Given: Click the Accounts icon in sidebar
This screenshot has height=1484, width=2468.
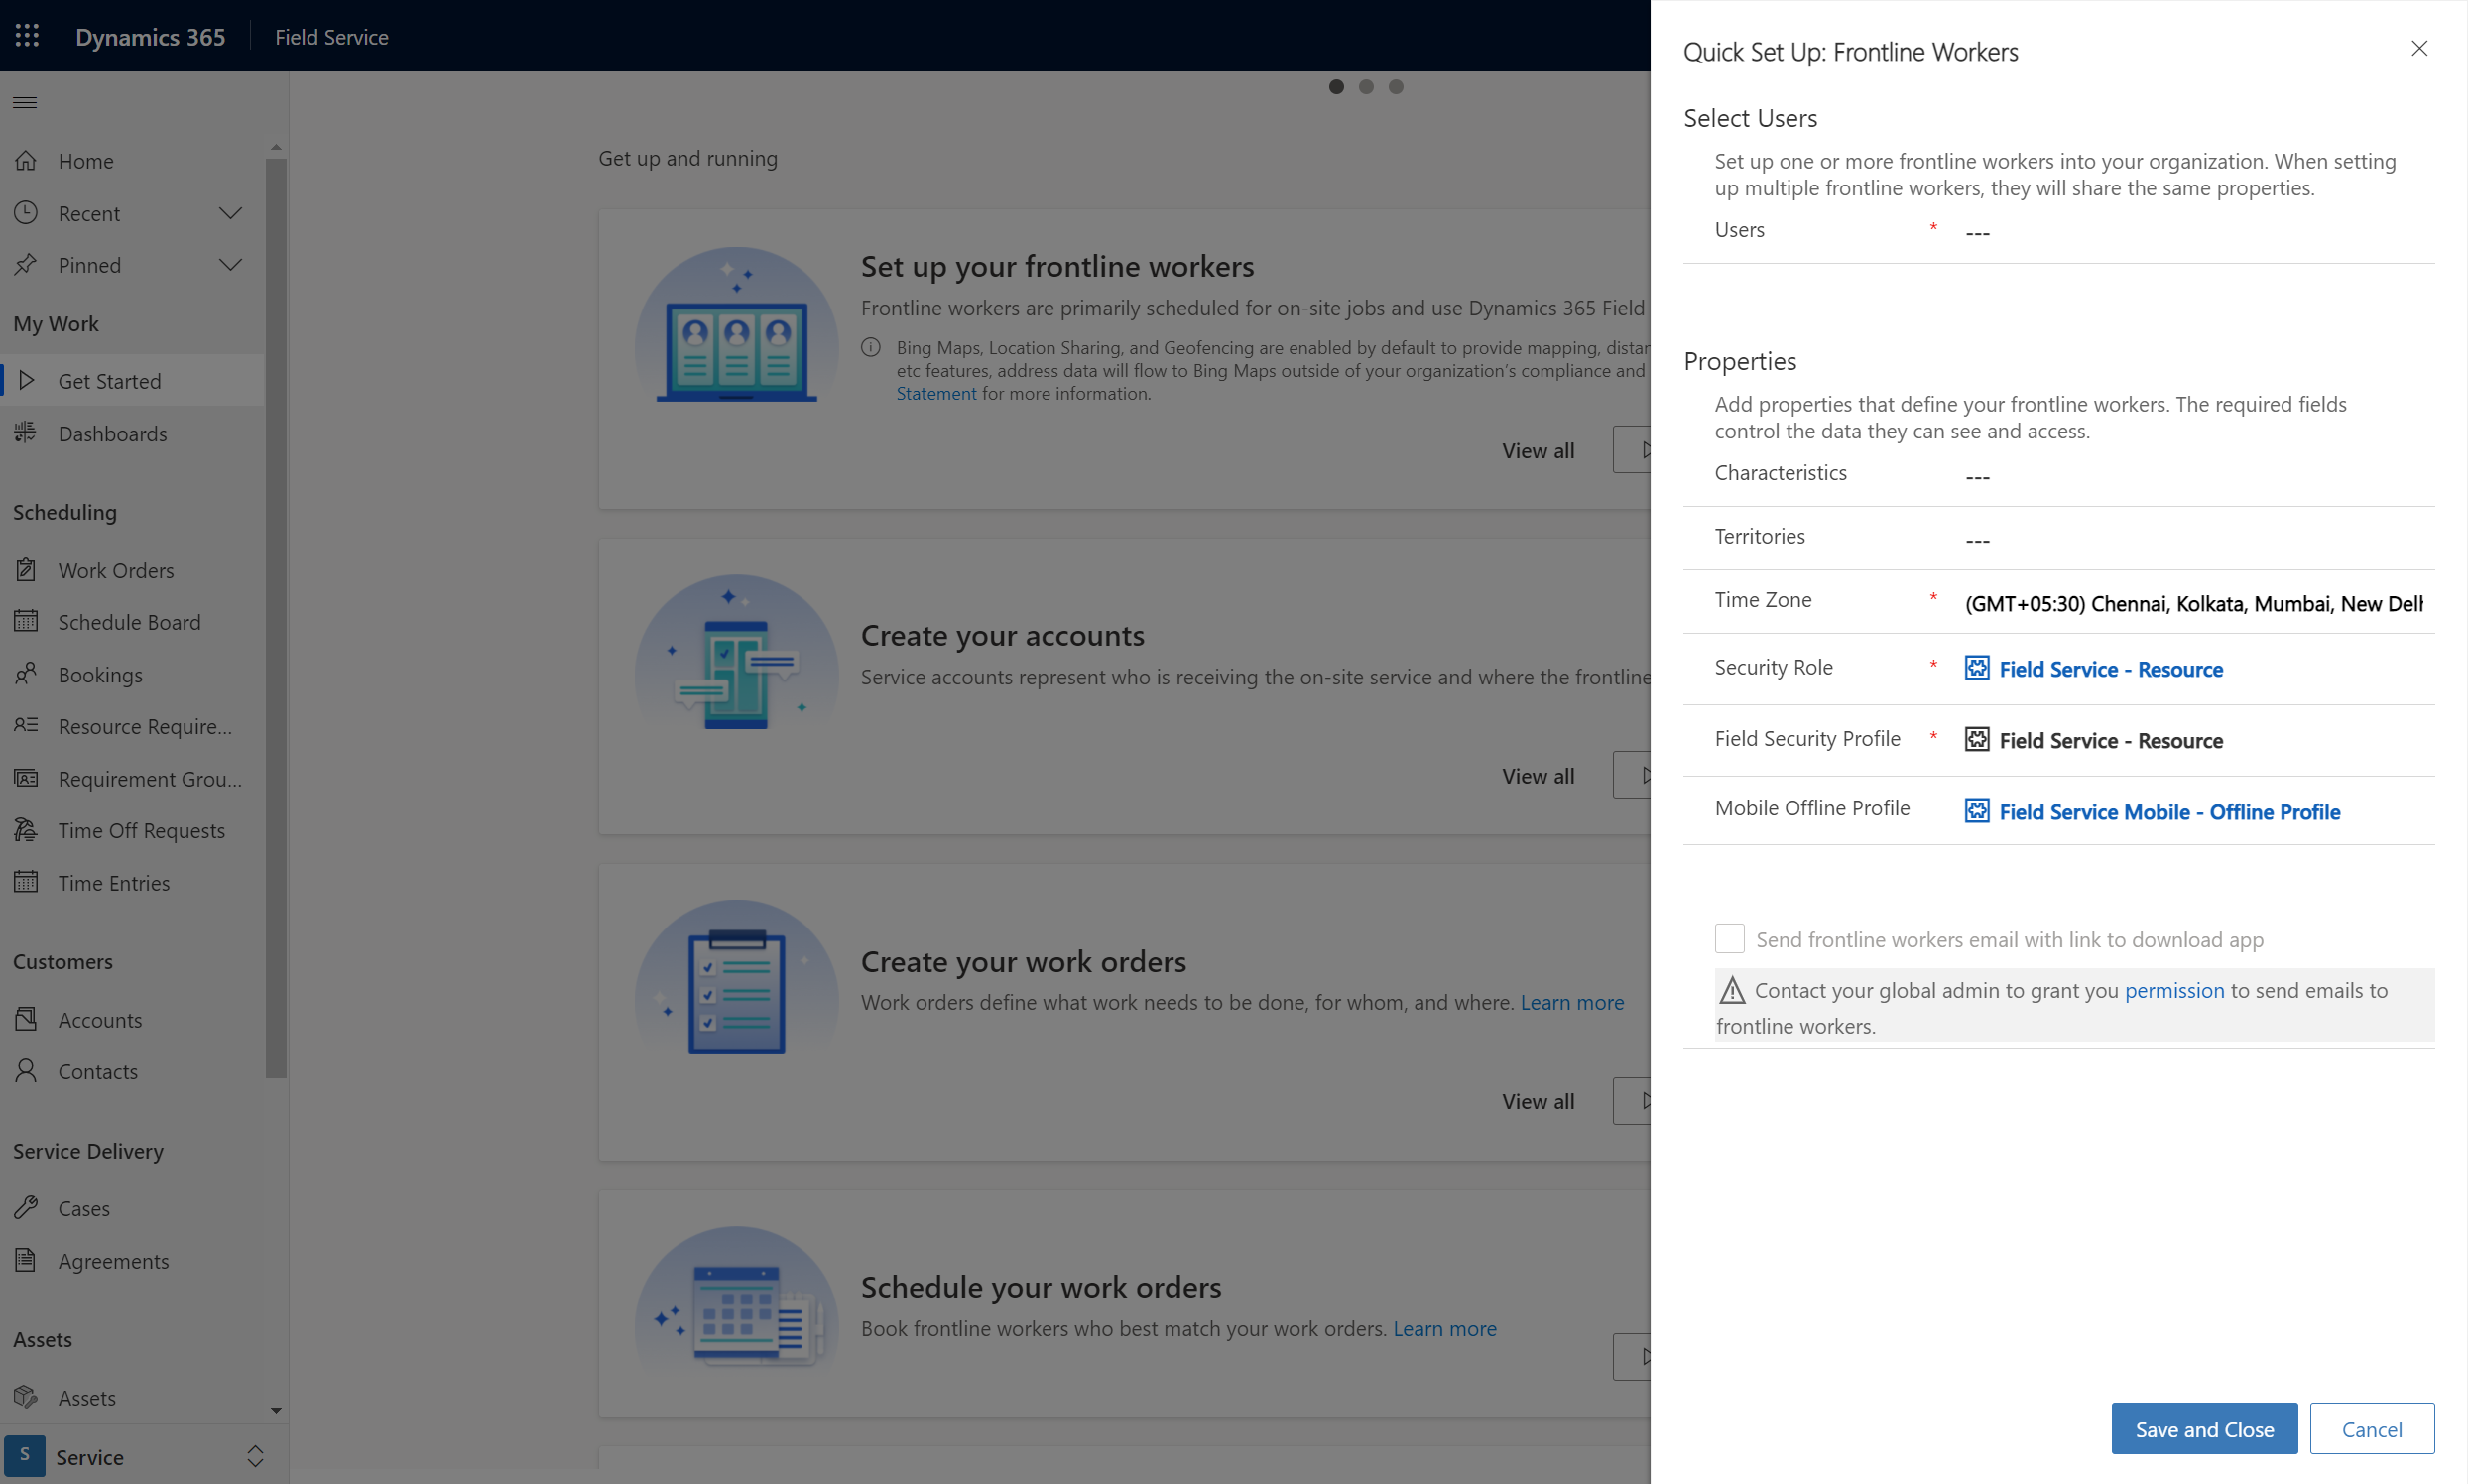Looking at the screenshot, I should point(26,1019).
